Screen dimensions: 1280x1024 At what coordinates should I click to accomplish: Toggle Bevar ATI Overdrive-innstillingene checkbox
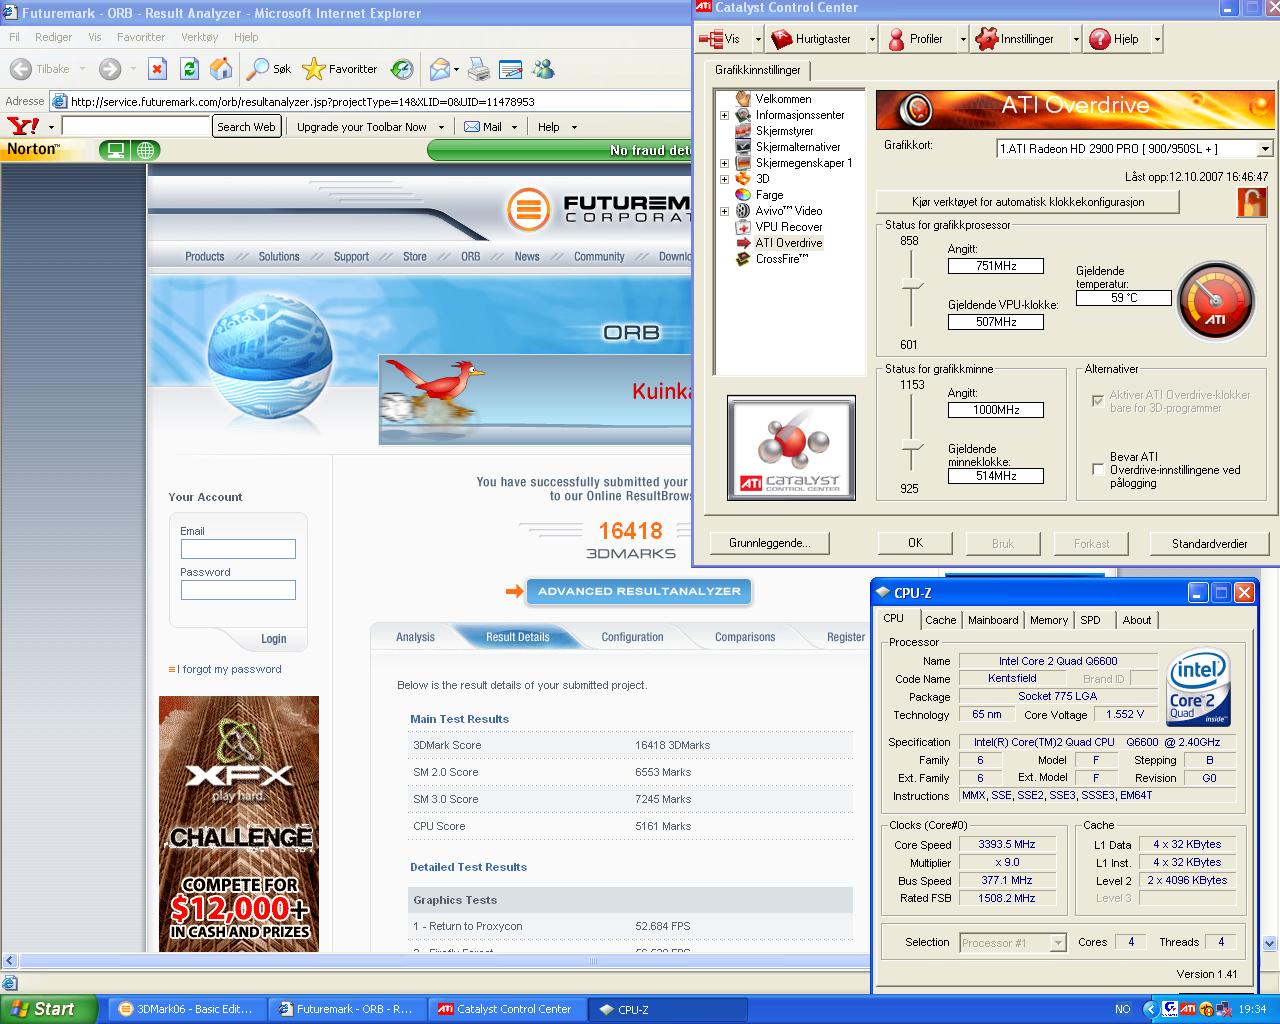tap(1098, 469)
